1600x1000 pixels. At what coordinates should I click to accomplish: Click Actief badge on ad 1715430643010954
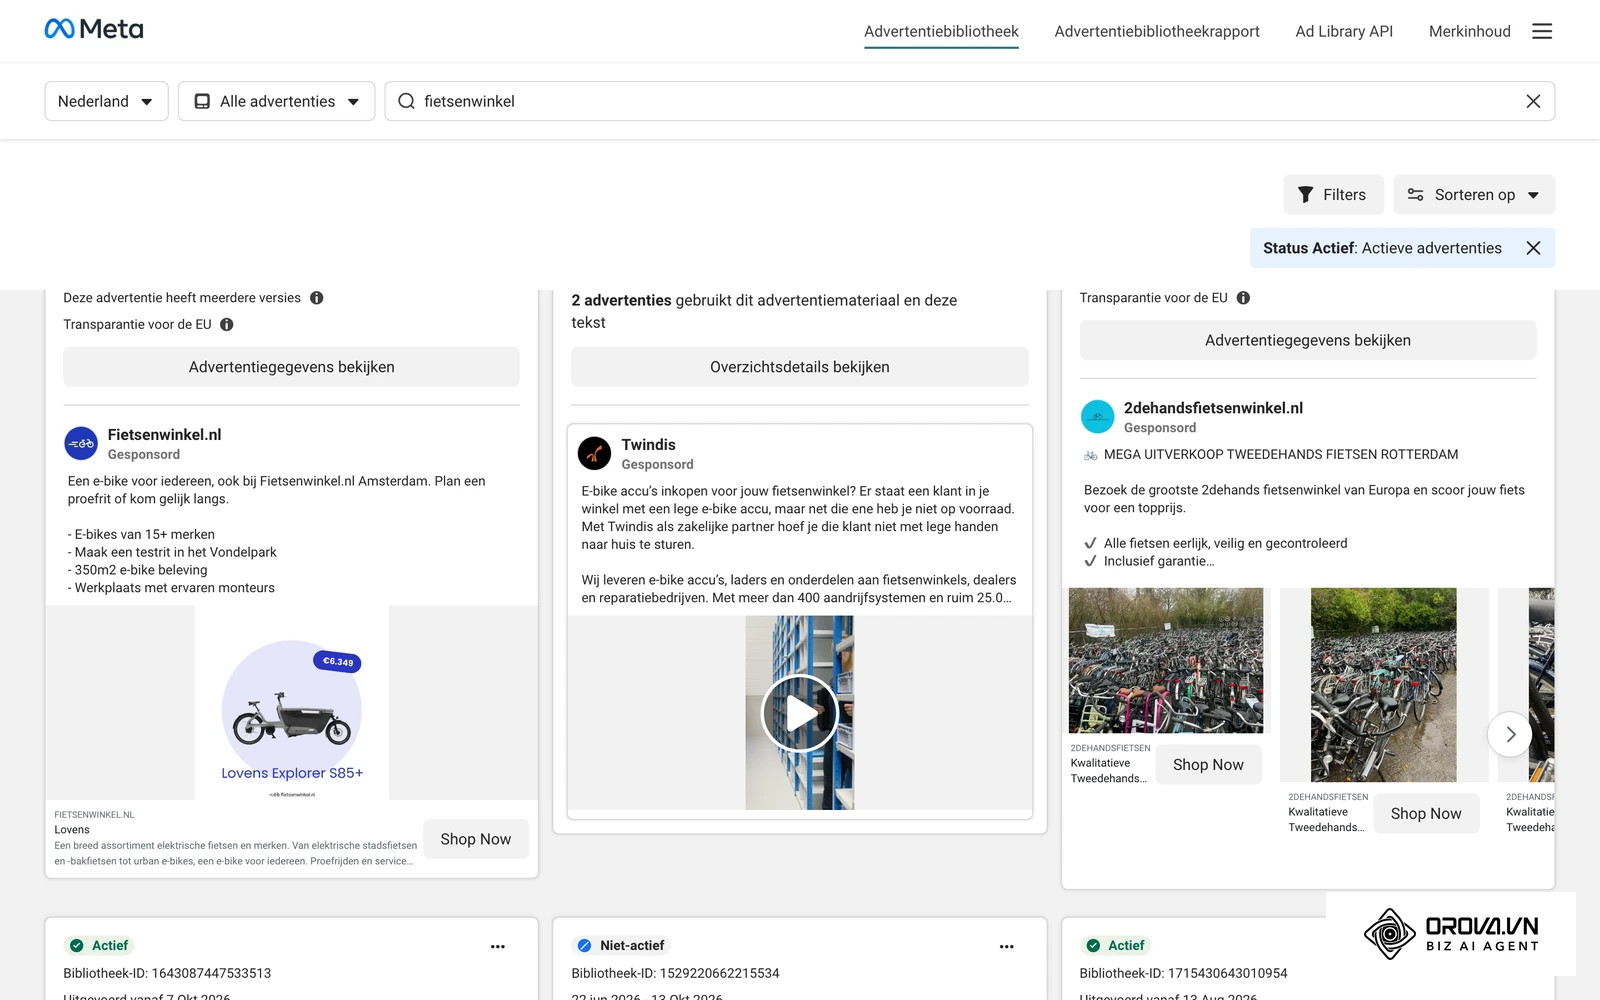point(1115,945)
